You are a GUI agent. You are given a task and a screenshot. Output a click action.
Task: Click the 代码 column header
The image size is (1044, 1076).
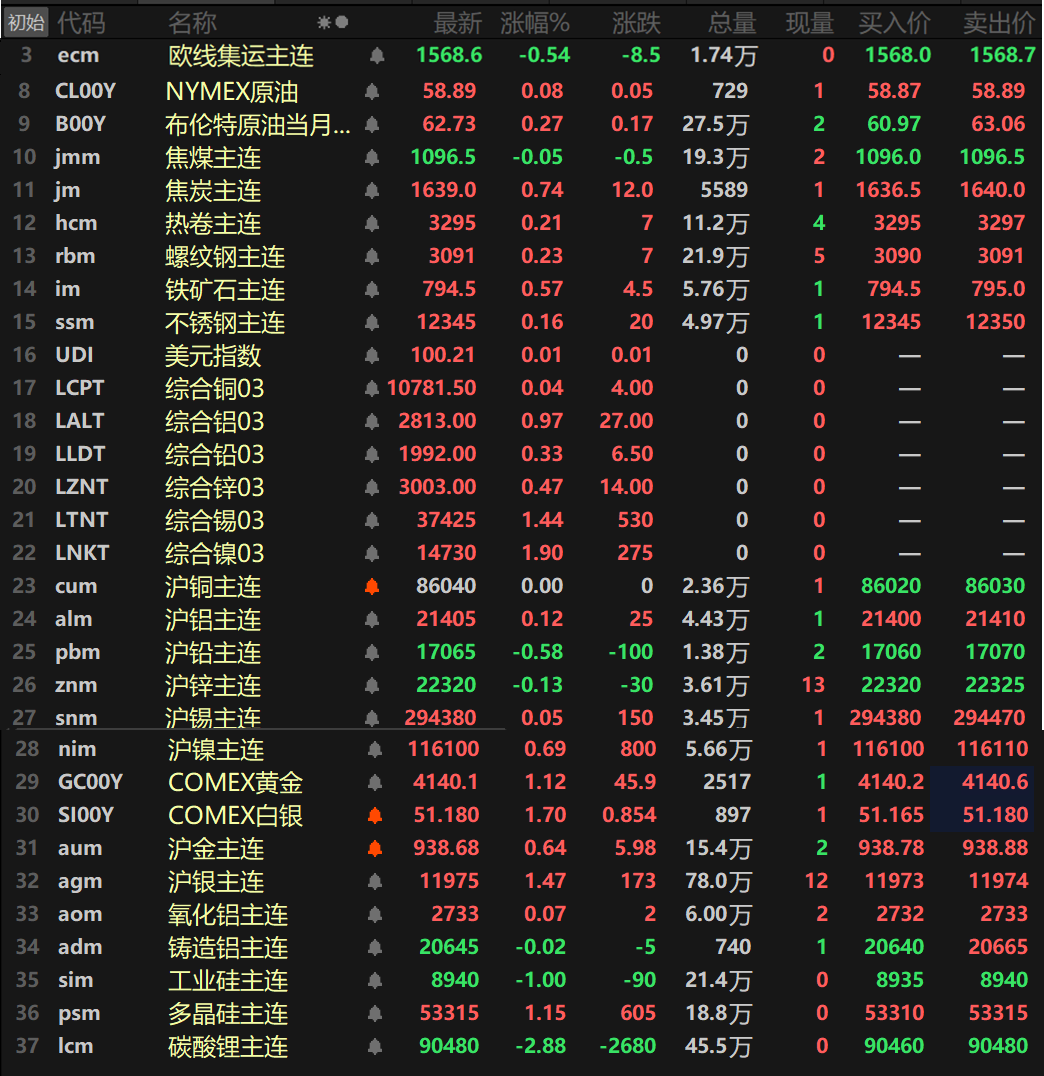click(81, 23)
